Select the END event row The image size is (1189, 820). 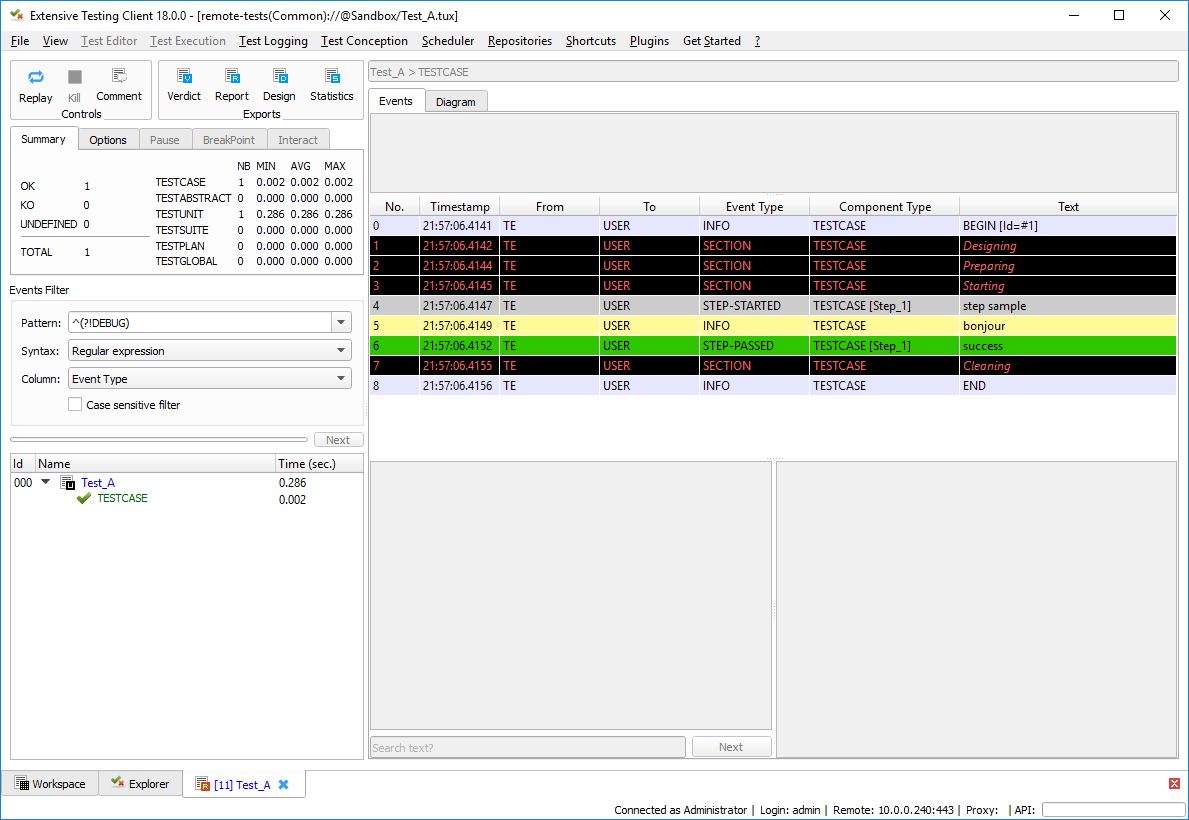point(773,385)
